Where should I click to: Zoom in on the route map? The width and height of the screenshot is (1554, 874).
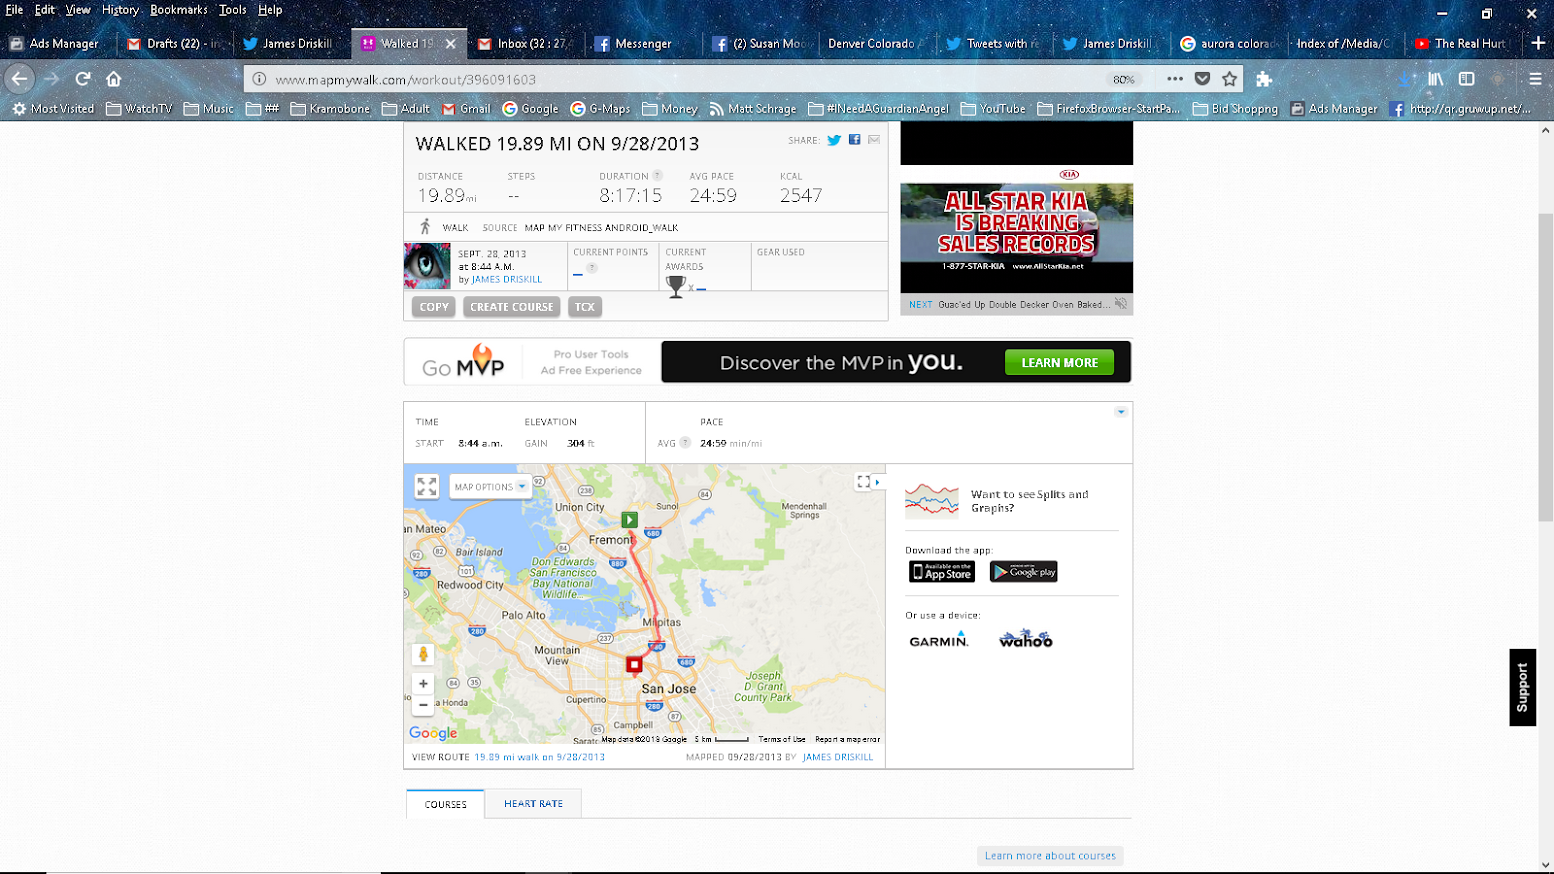pyautogui.click(x=423, y=684)
